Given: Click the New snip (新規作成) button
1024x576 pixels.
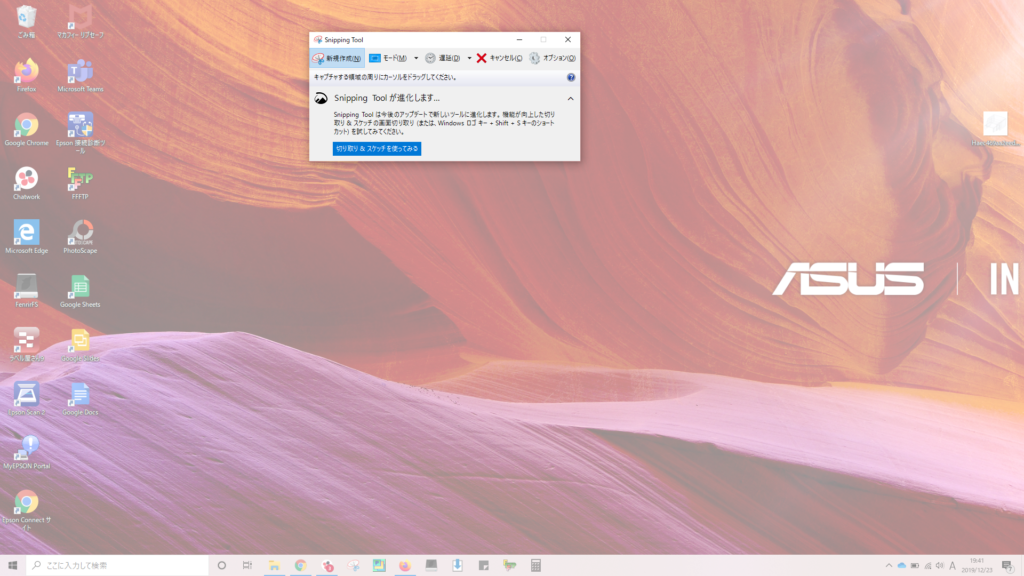Looking at the screenshot, I should click(336, 58).
